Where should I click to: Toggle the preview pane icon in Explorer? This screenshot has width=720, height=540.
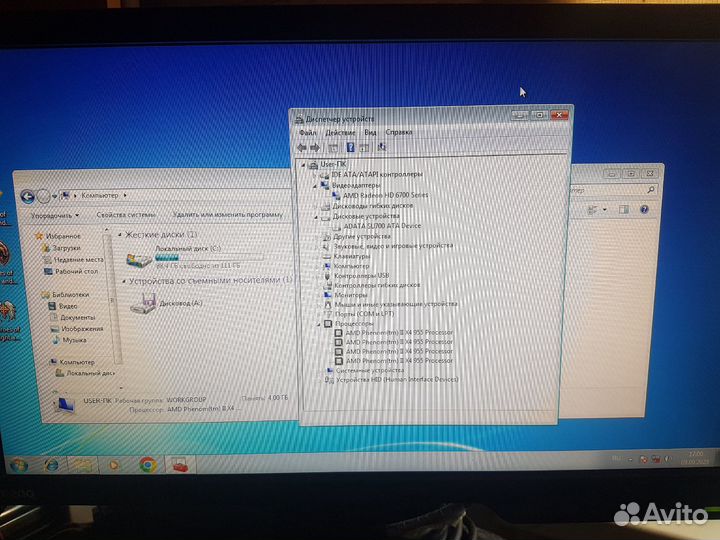click(623, 210)
